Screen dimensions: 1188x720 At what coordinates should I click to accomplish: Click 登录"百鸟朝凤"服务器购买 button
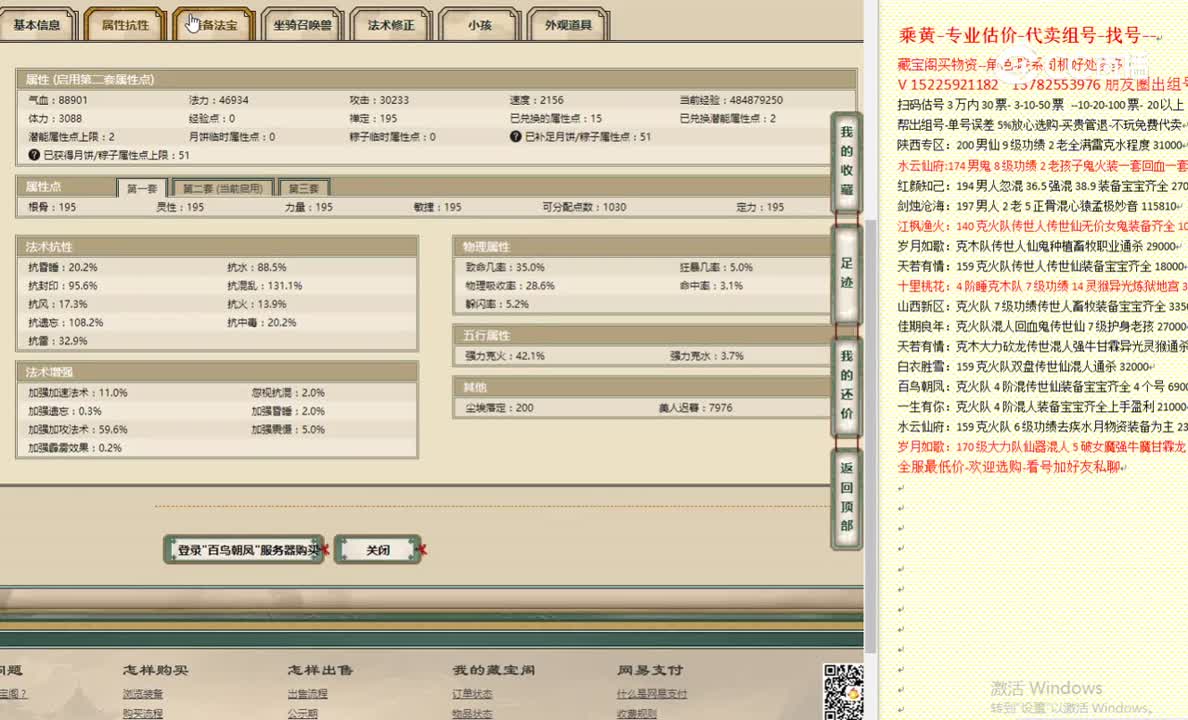coord(244,549)
